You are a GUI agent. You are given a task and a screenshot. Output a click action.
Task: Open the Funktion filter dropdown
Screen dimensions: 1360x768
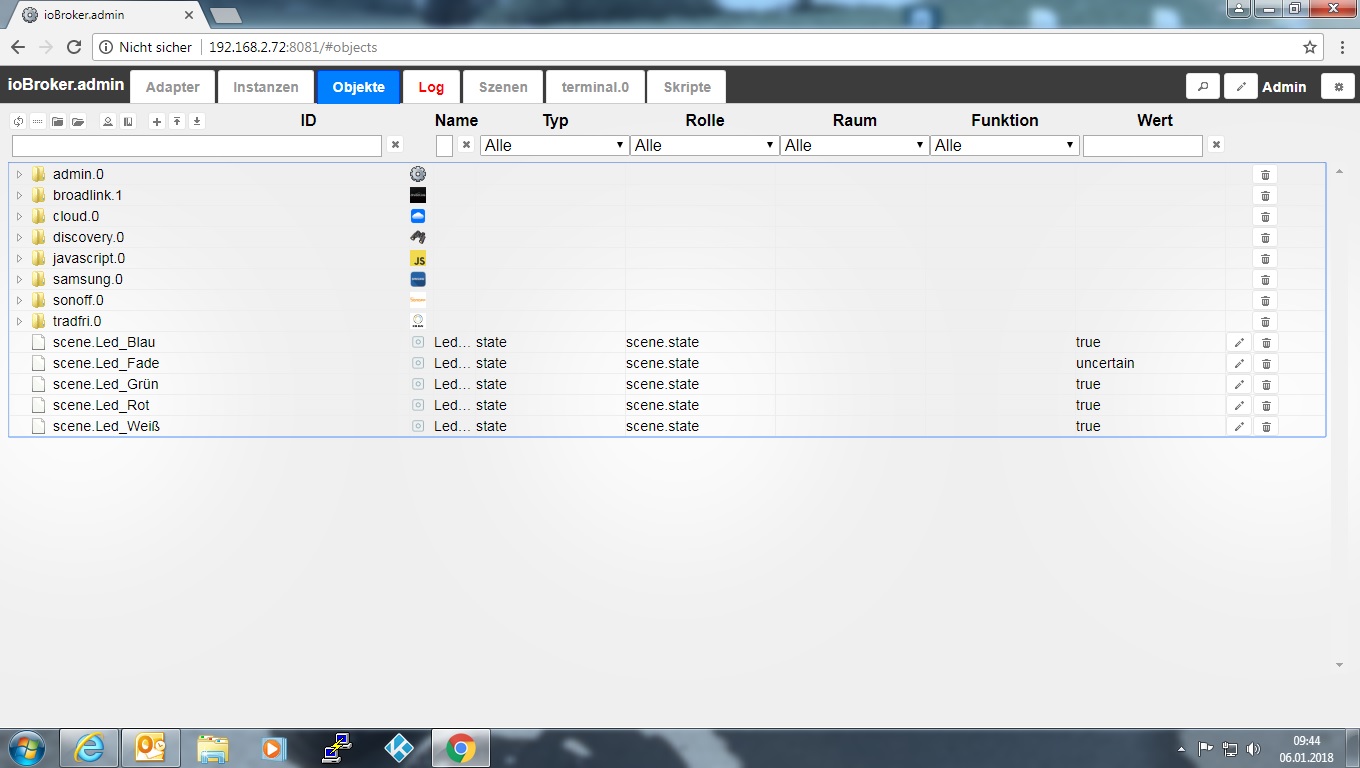click(x=1004, y=145)
